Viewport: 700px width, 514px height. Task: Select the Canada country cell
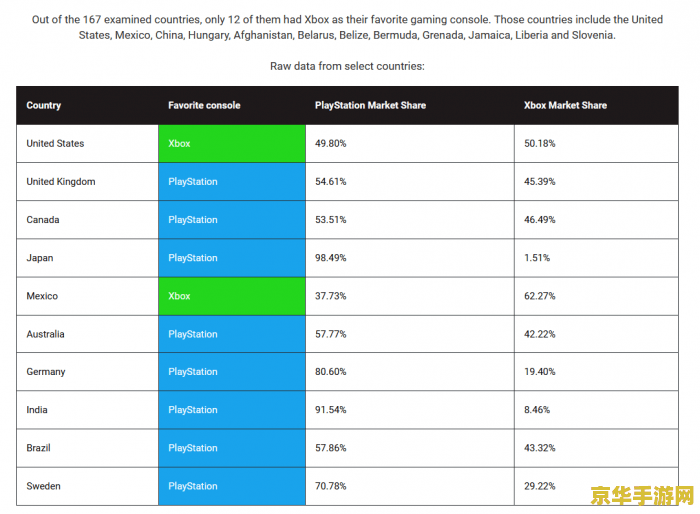[x=43, y=220]
